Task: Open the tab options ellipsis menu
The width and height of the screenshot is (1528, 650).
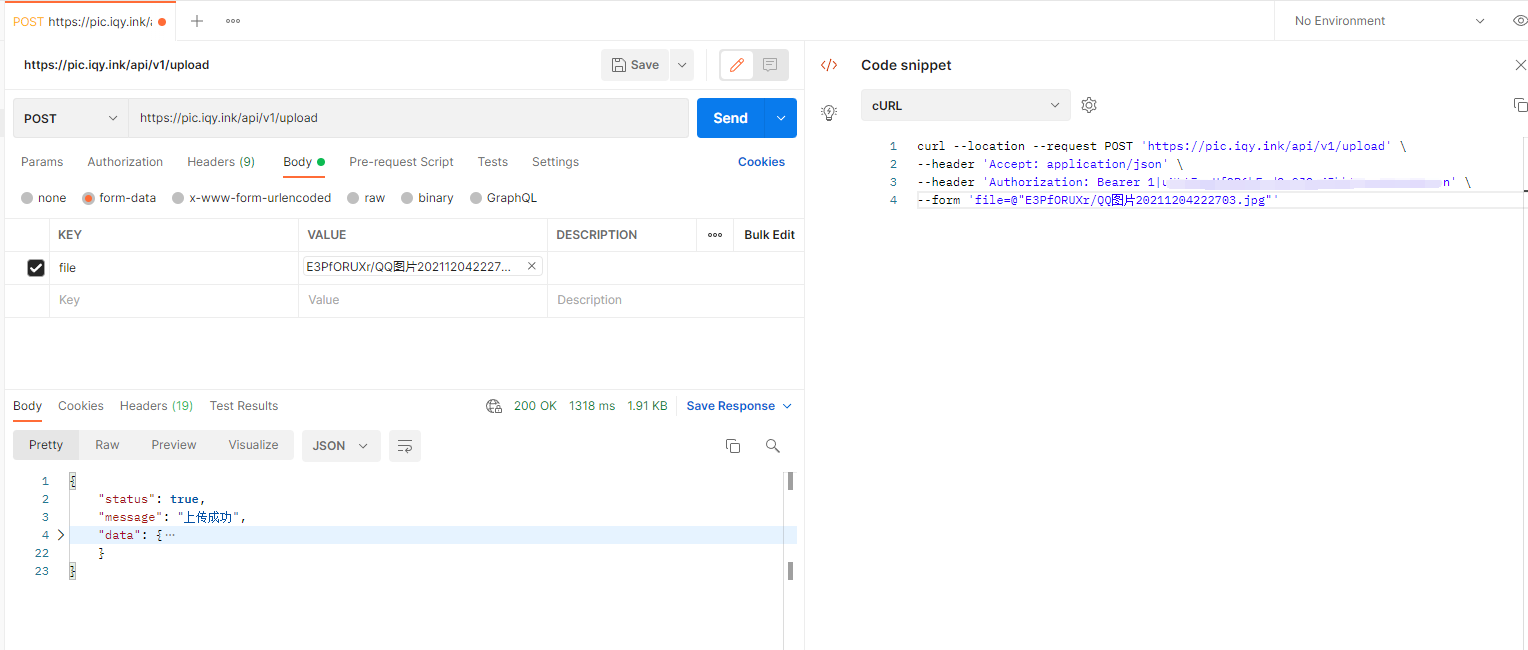Action: 233,21
